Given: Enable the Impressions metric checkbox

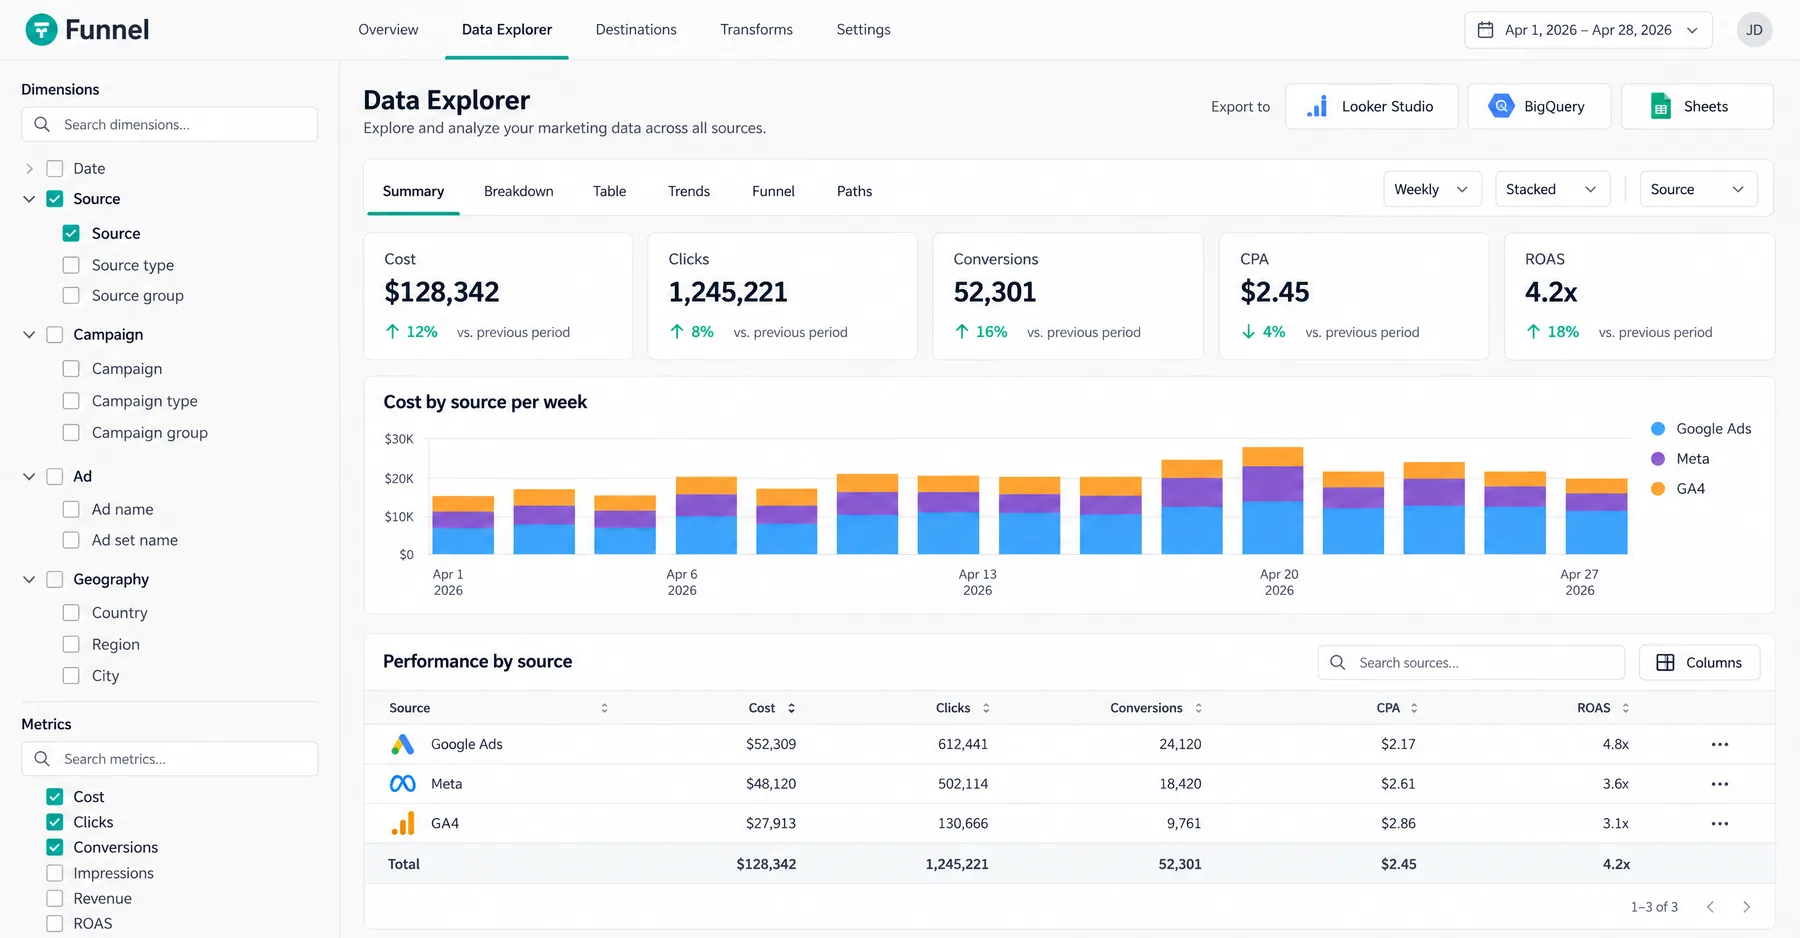Looking at the screenshot, I should click(x=55, y=873).
